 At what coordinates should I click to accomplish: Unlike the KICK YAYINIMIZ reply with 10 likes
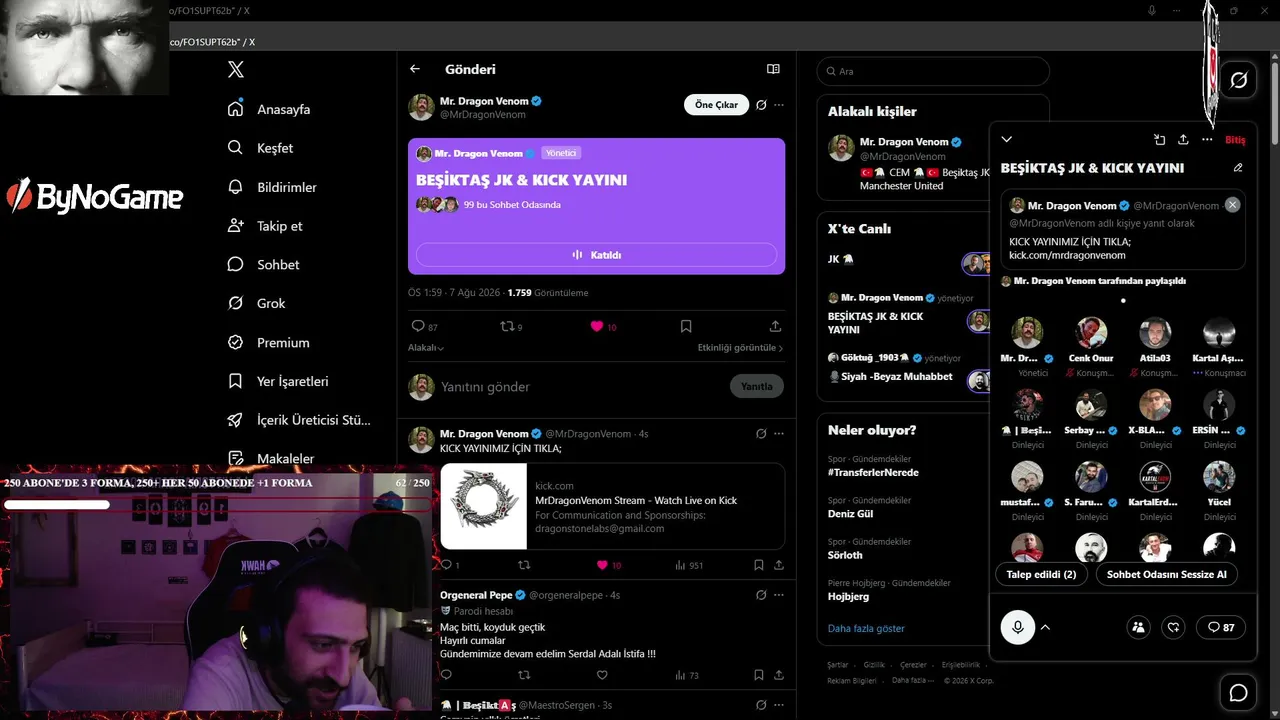pos(608,565)
